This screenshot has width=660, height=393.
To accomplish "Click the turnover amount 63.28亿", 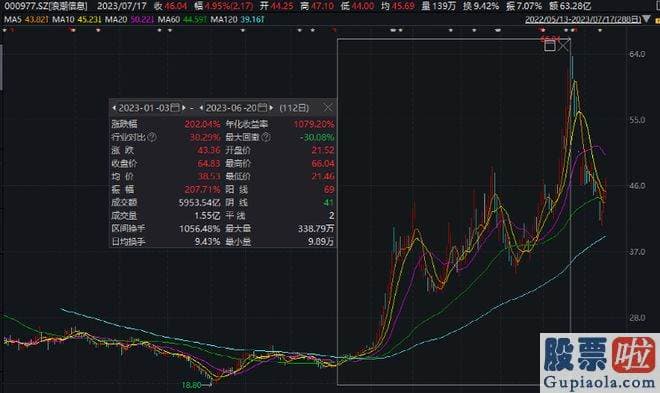I will (x=575, y=6).
